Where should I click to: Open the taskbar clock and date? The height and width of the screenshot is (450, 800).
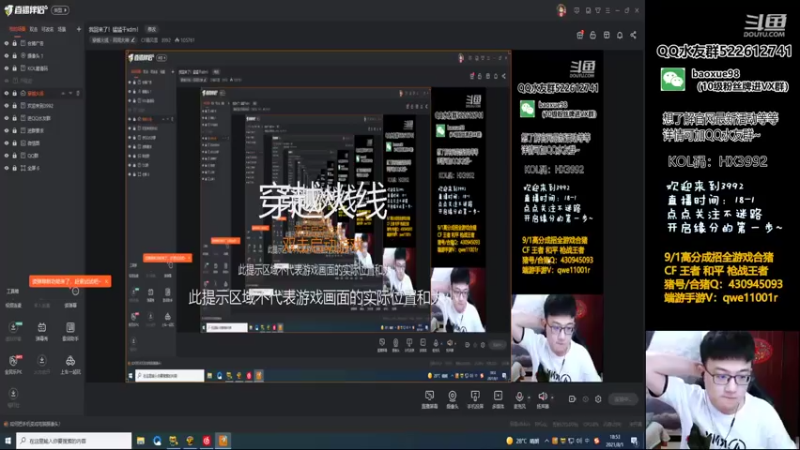(616, 441)
